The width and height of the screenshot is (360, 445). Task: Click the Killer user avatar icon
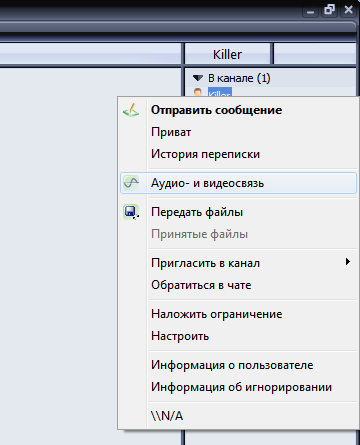[198, 92]
